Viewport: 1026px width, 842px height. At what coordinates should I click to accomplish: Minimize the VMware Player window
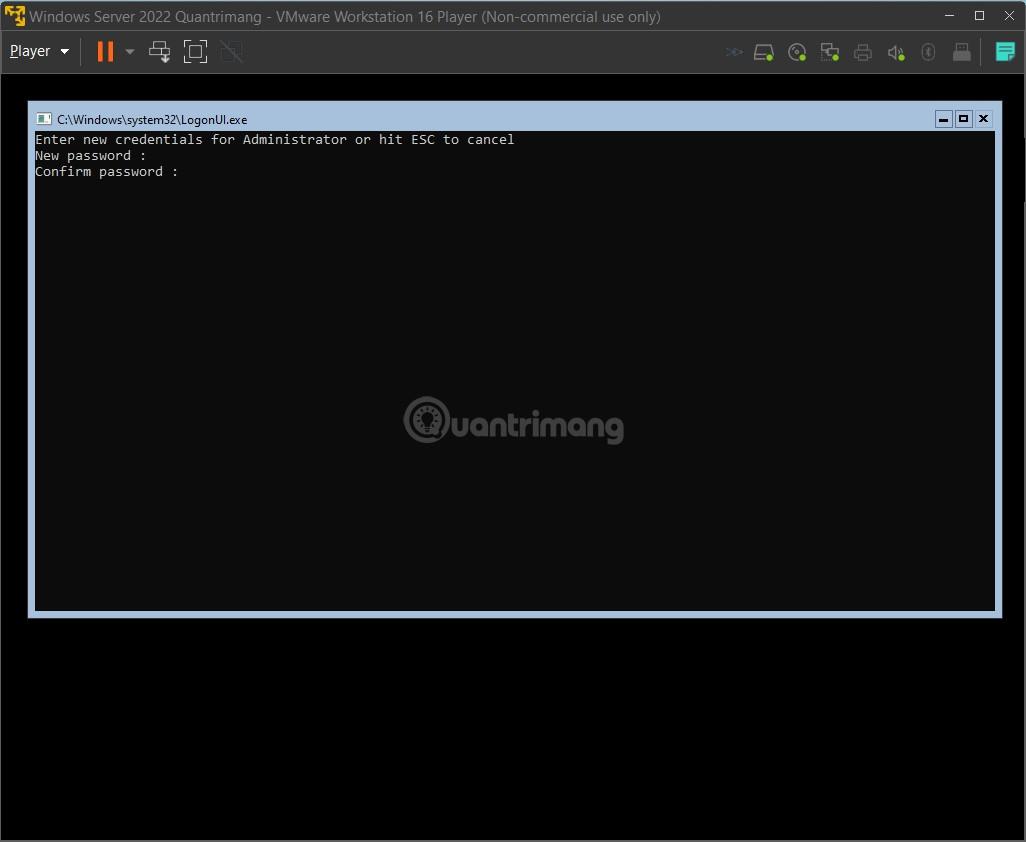949,16
